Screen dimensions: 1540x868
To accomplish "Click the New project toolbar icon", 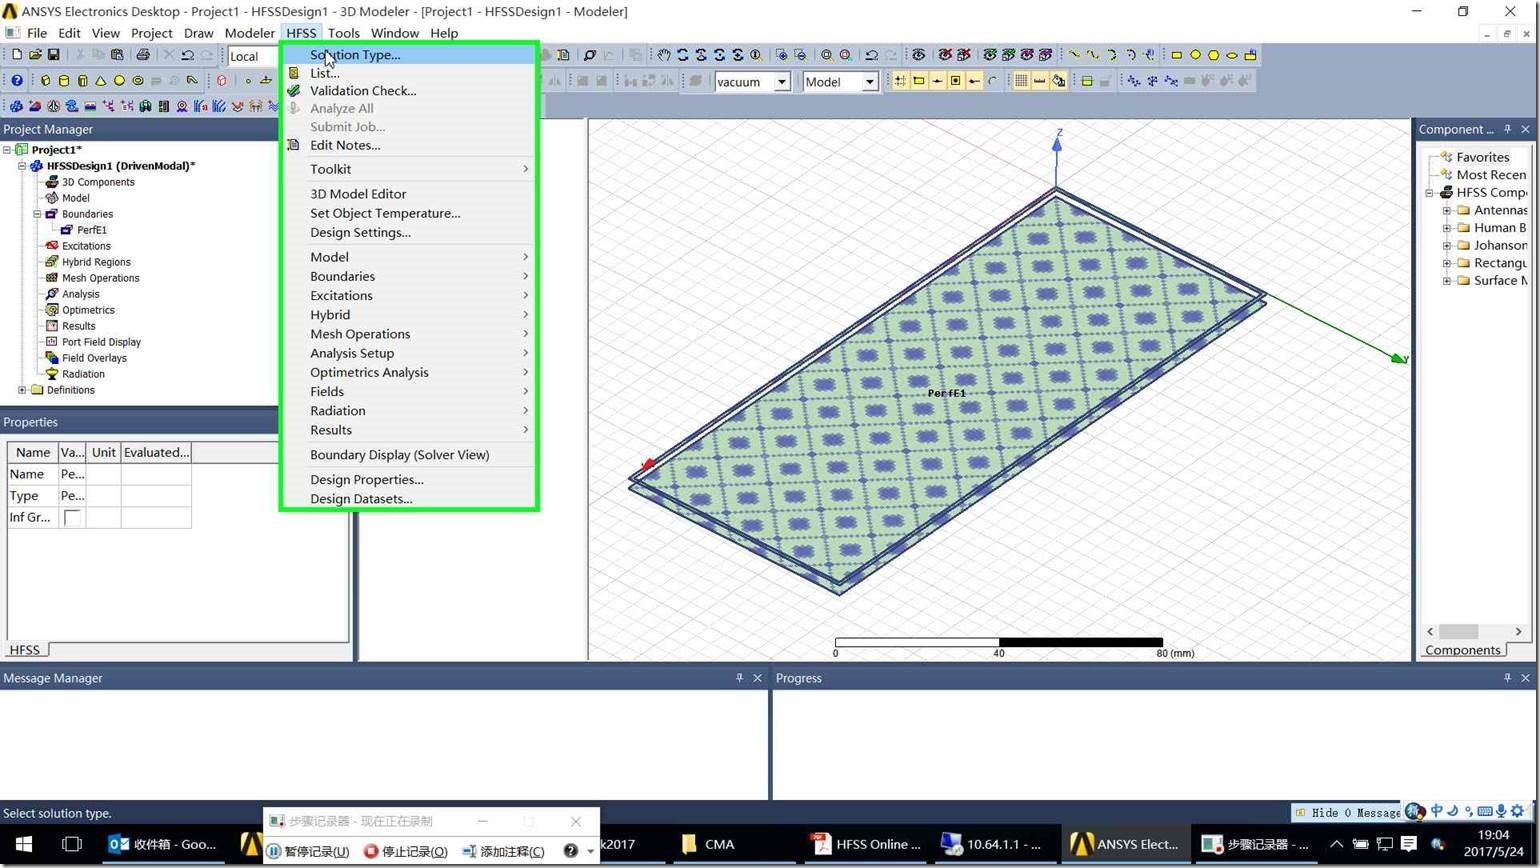I will coord(17,55).
